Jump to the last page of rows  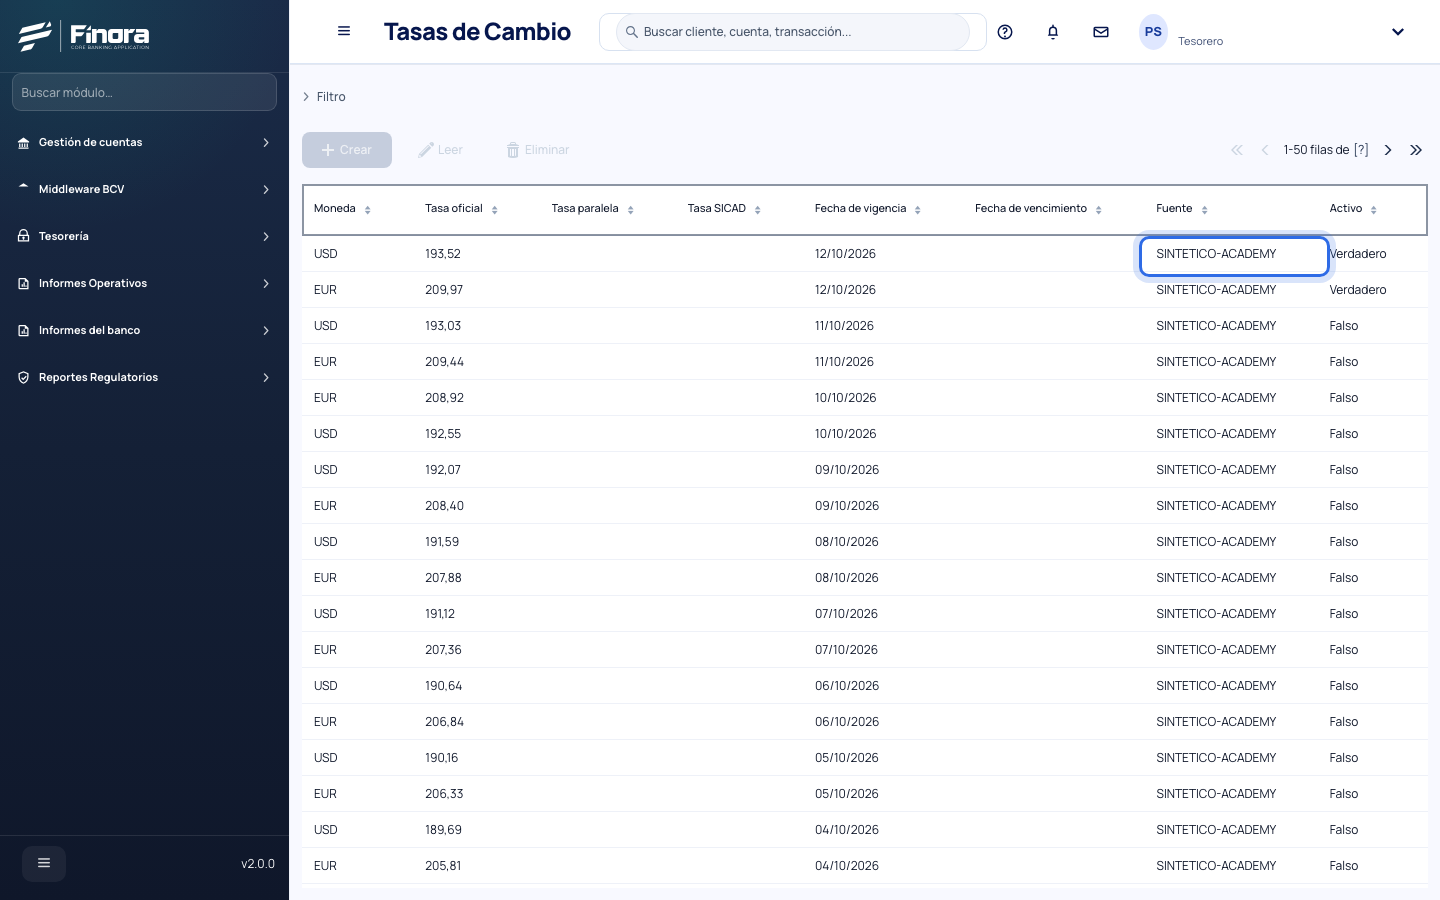point(1416,150)
